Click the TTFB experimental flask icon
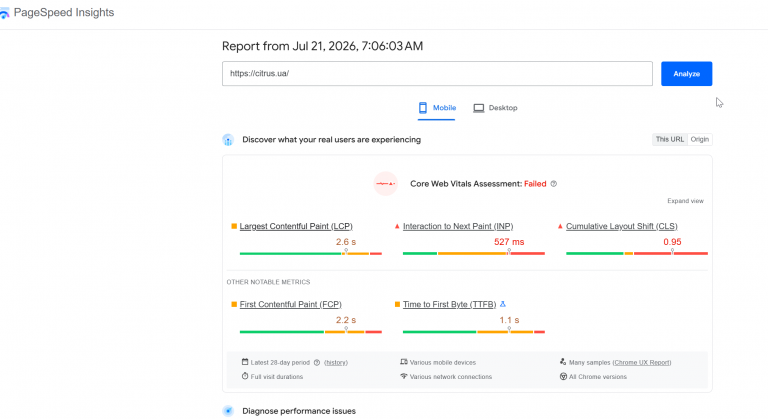768x419 pixels. (x=503, y=304)
